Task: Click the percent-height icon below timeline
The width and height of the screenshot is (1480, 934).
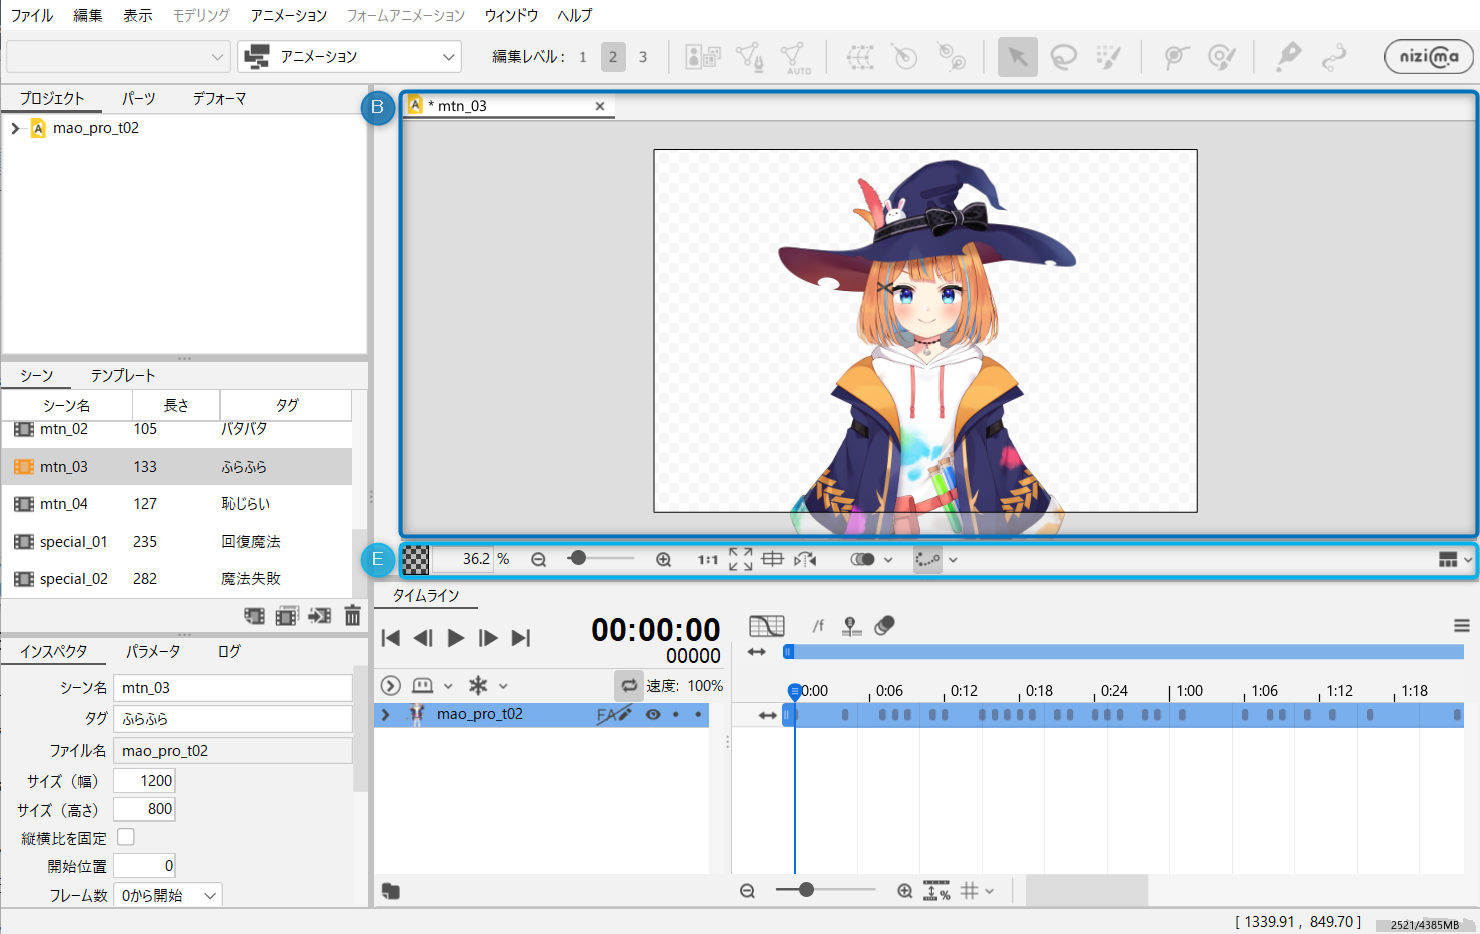Action: point(937,890)
